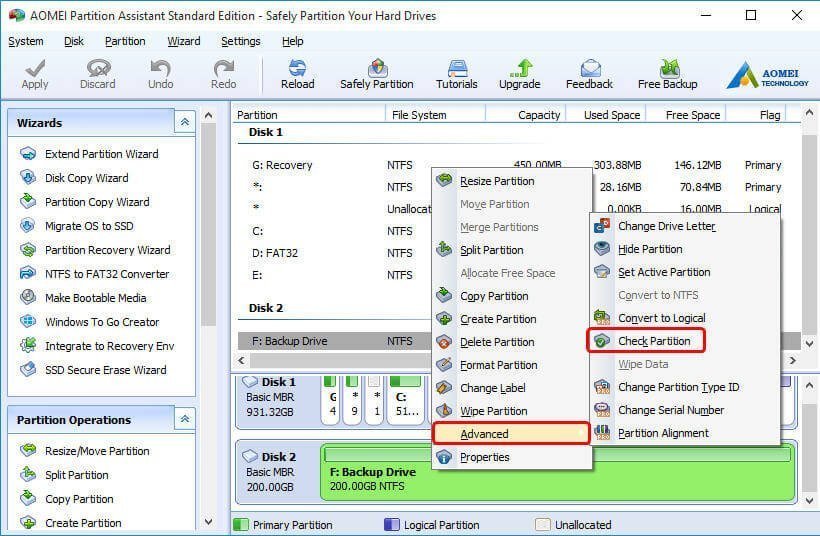Select Wipe Partition in context menu
The image size is (820, 536).
pyautogui.click(x=512, y=411)
